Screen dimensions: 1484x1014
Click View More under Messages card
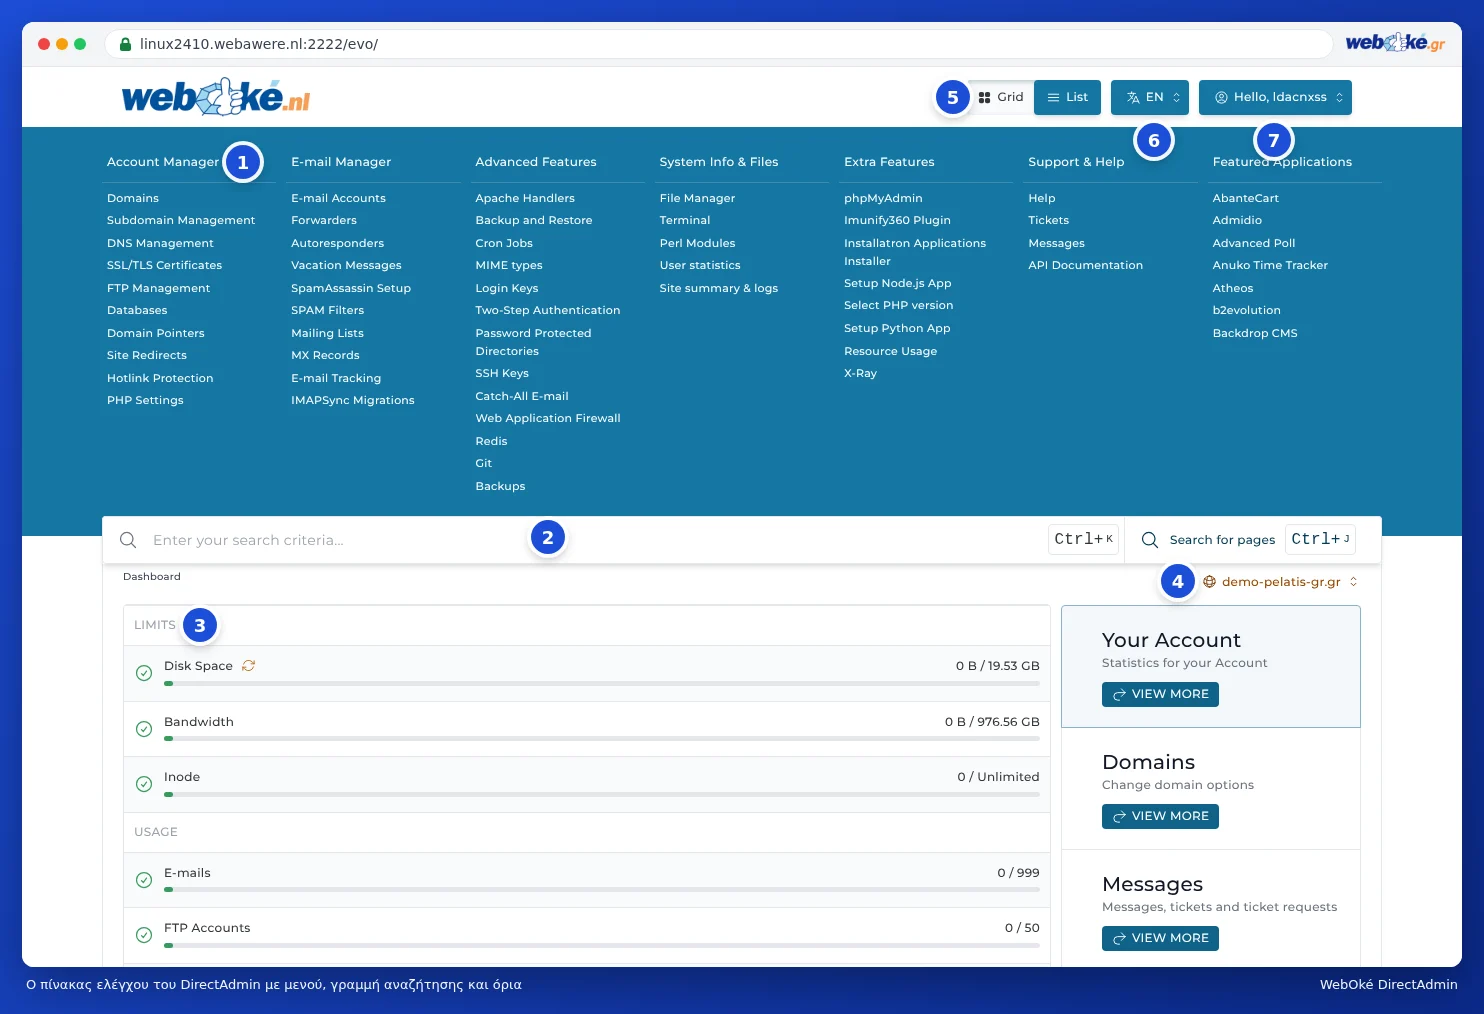[1160, 938]
